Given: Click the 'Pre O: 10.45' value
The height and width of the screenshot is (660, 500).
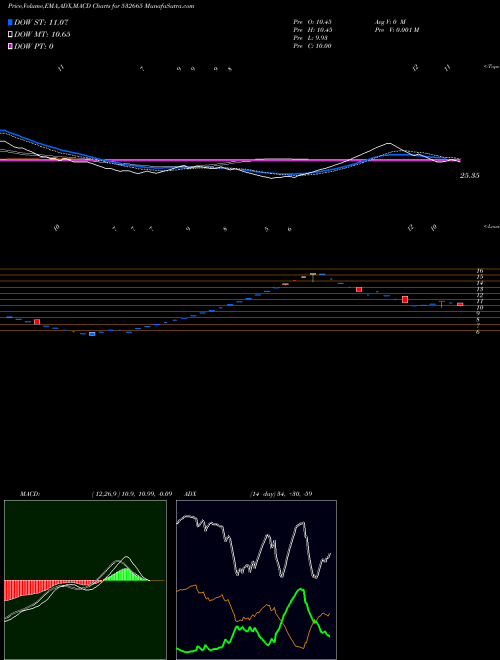Looking at the screenshot, I should coord(312,21).
